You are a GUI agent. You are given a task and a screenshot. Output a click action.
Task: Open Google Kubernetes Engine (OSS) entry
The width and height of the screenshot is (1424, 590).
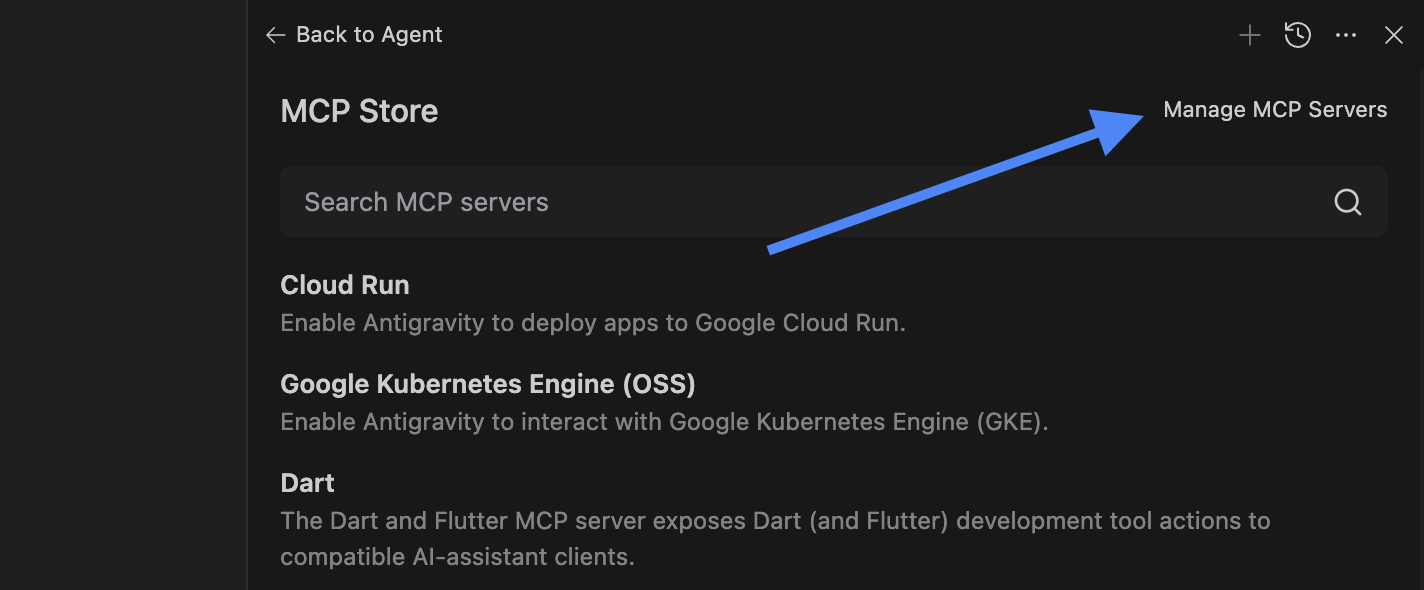(x=487, y=384)
